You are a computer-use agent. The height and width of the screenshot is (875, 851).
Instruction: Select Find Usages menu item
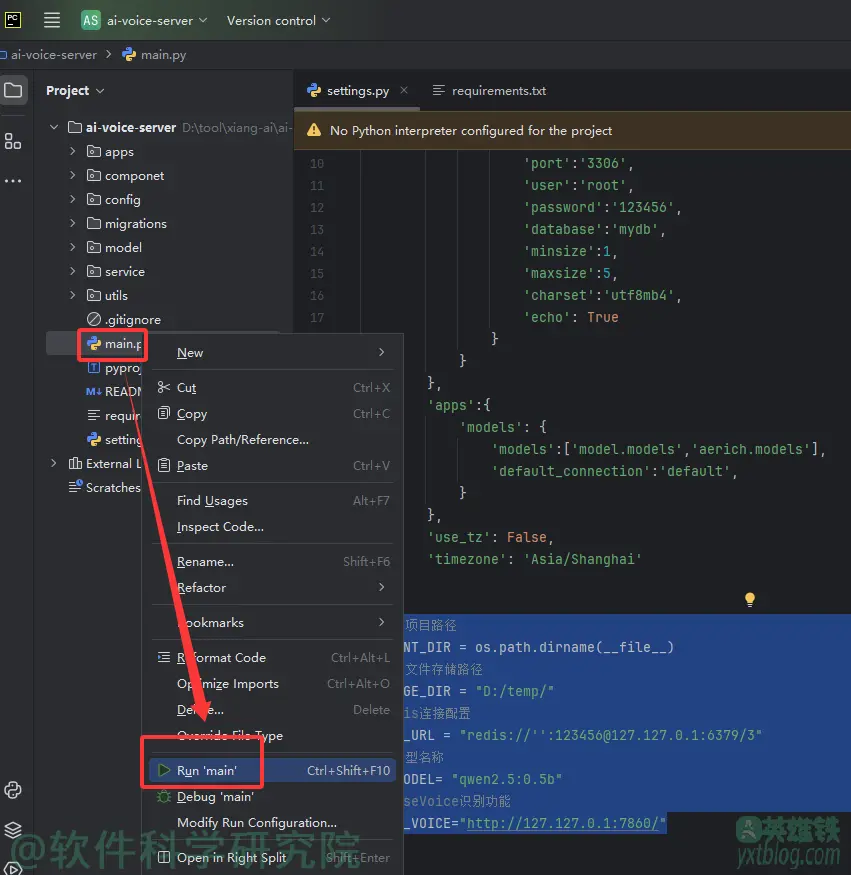coord(273,501)
